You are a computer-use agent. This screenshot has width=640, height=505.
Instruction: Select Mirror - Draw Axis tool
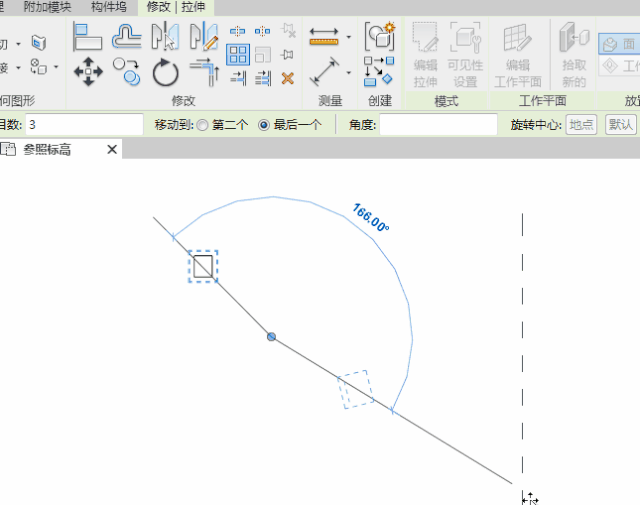pyautogui.click(x=204, y=37)
